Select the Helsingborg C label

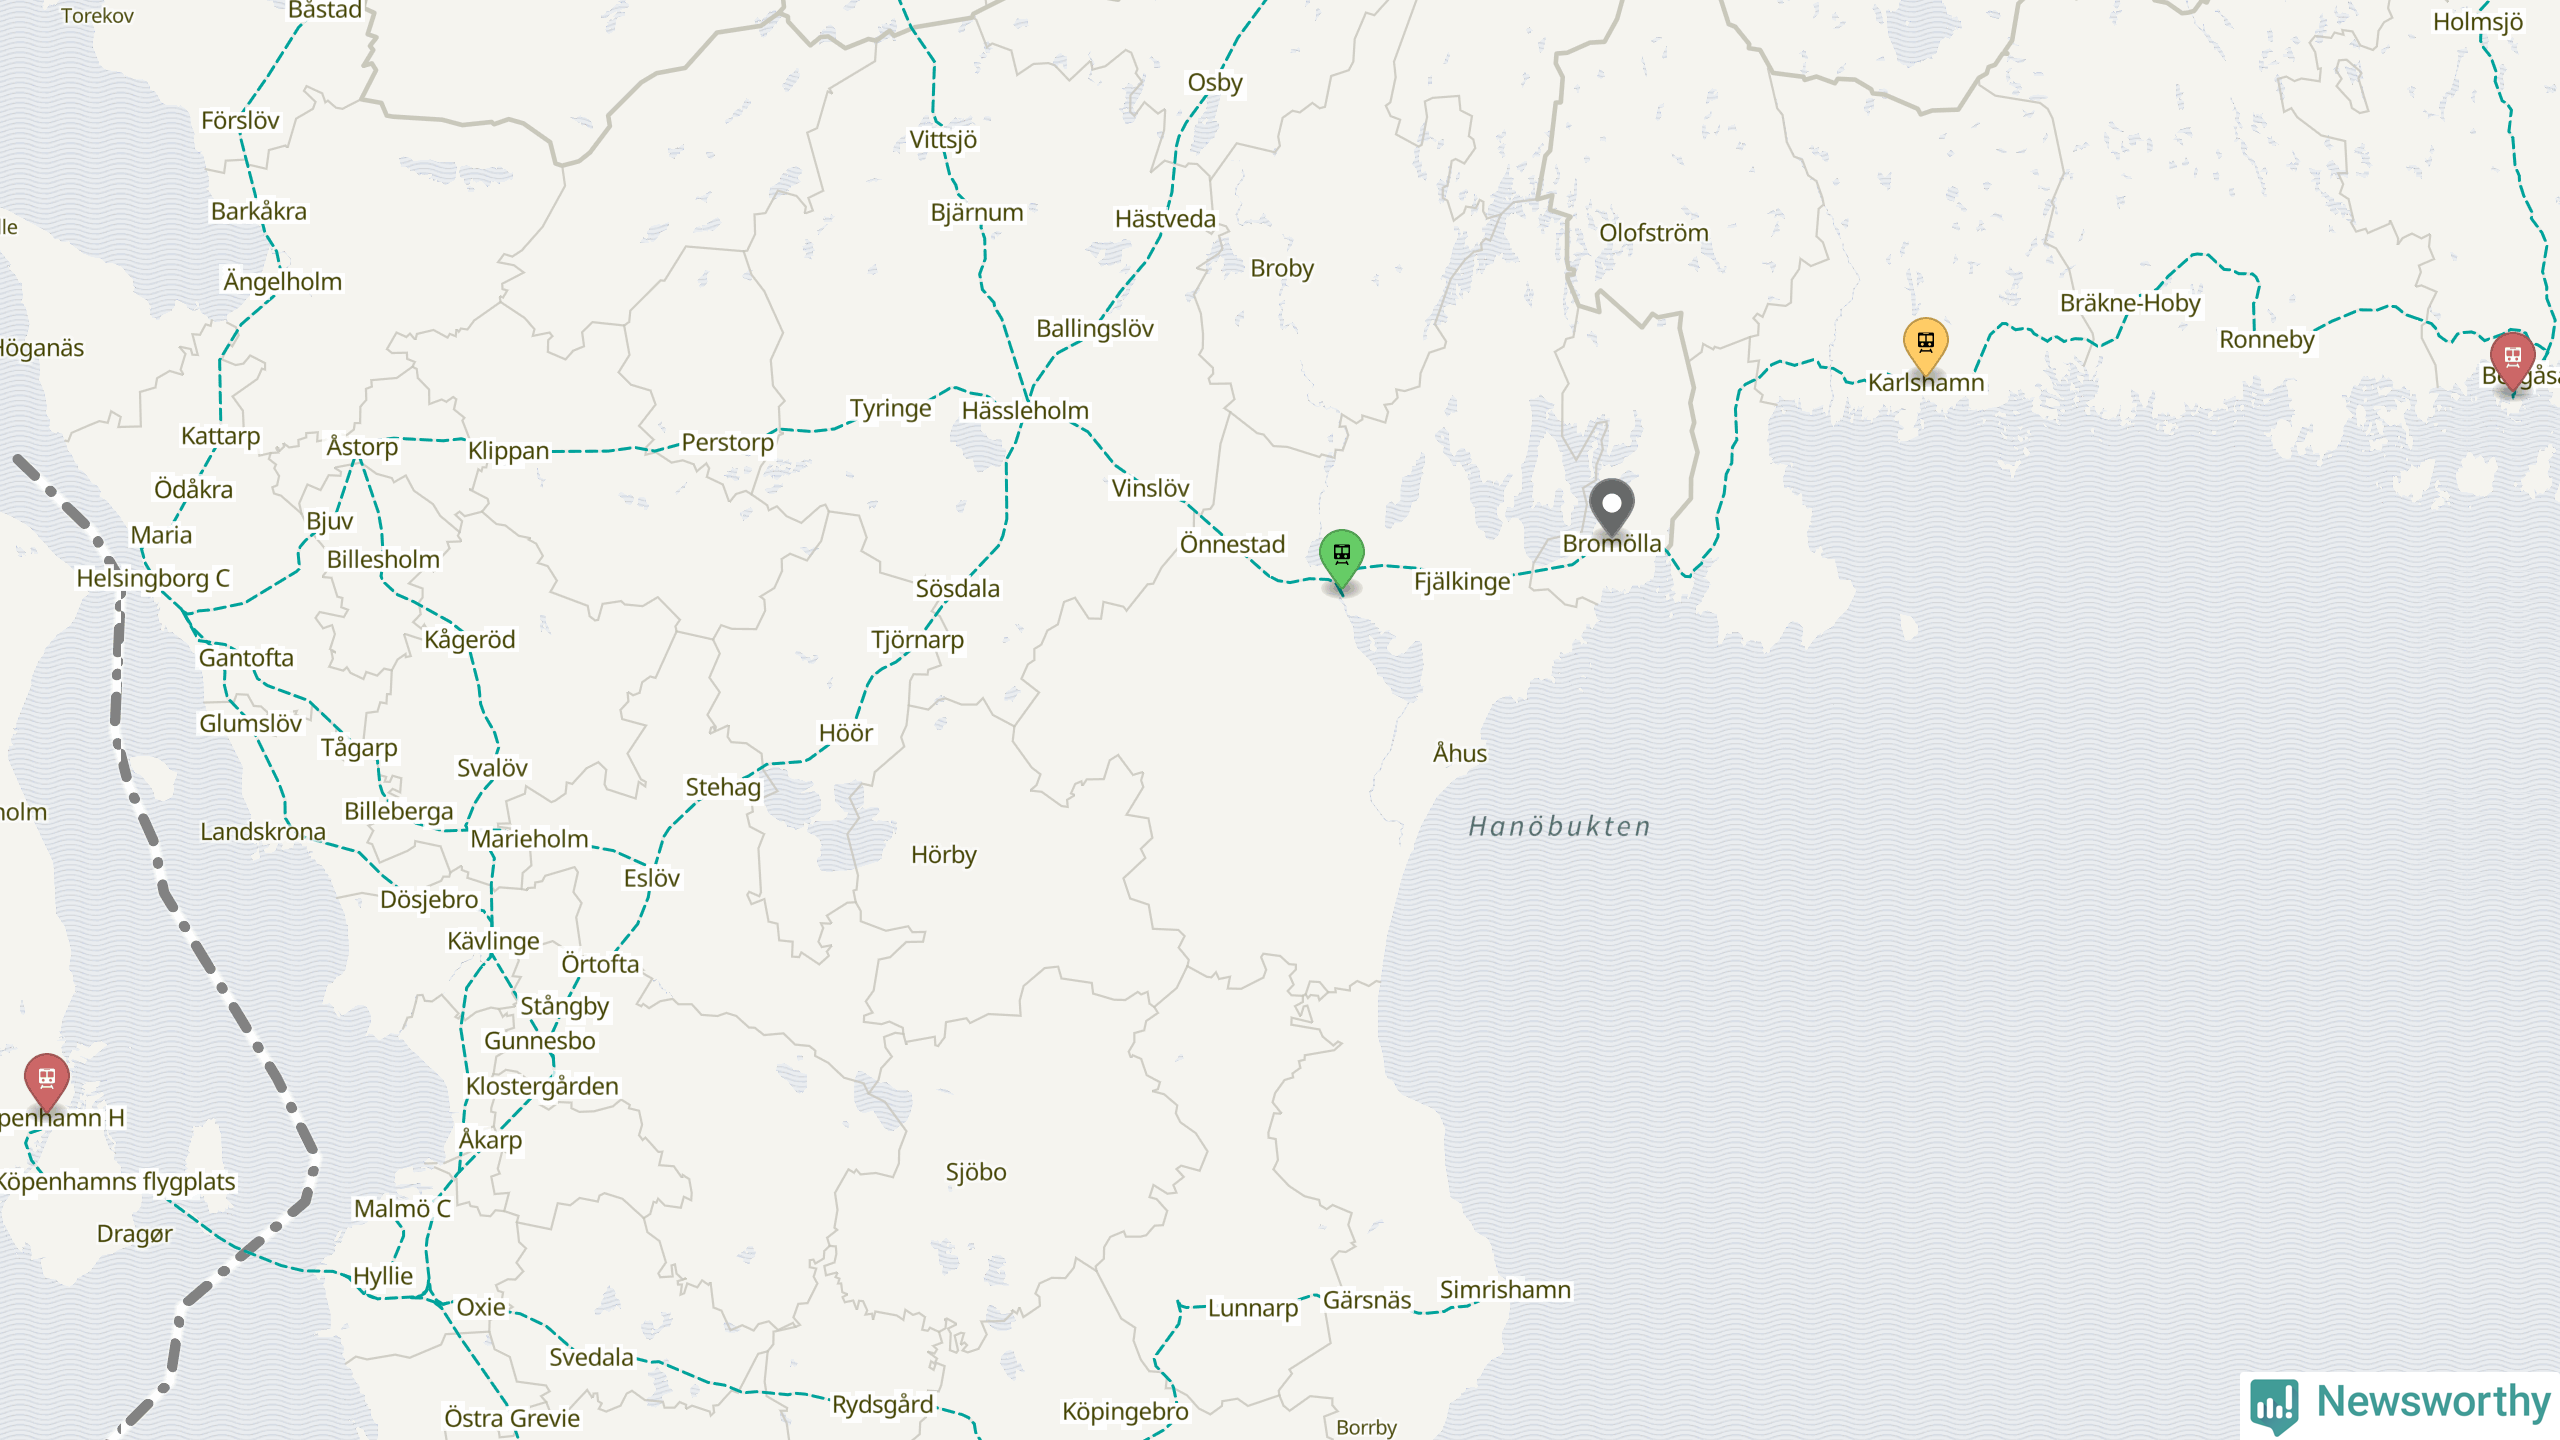153,578
